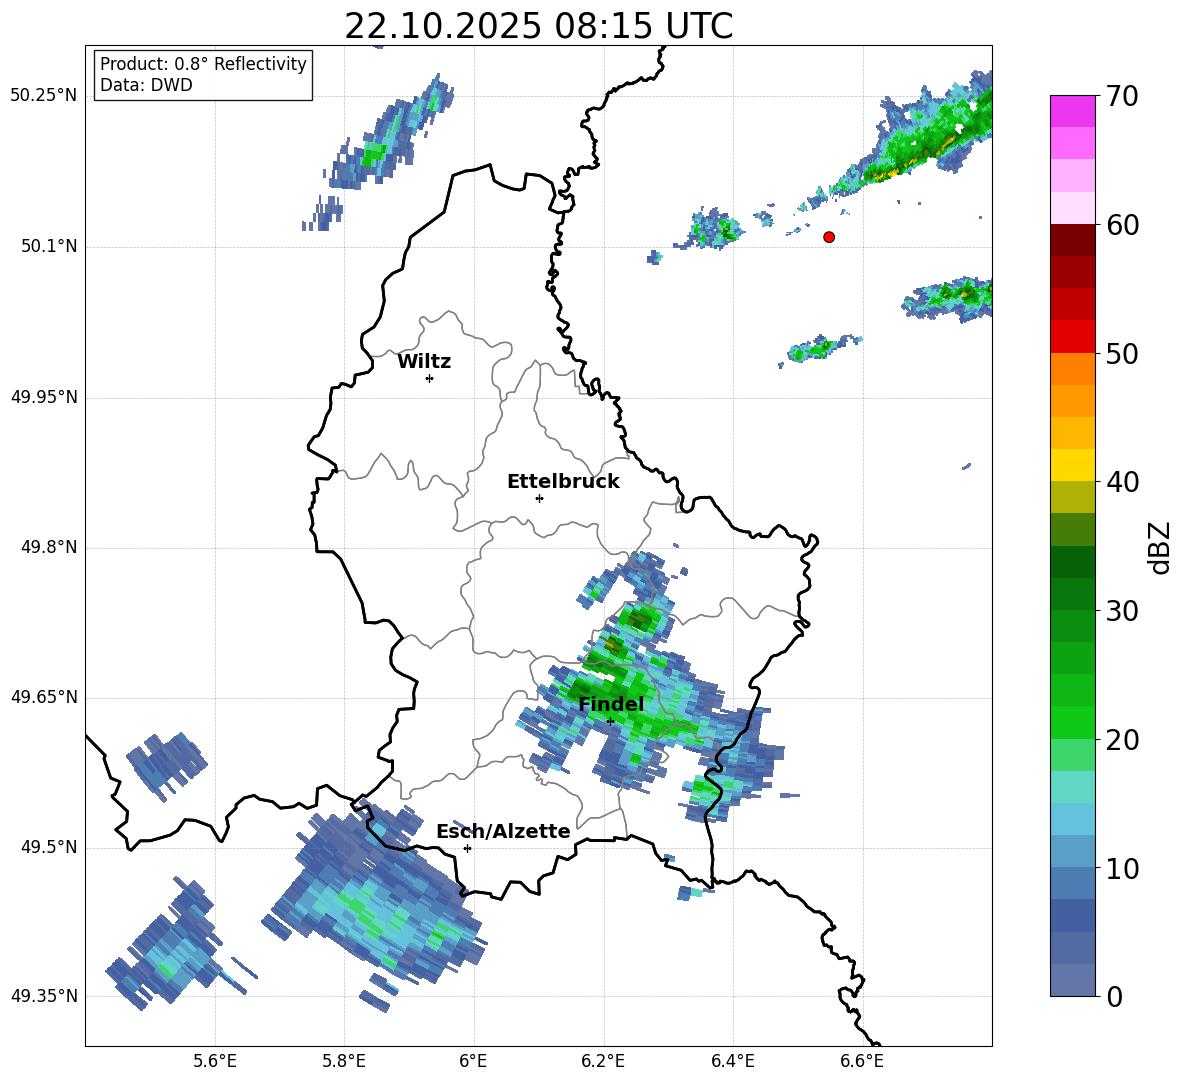Click the 60 value on colorbar
The image size is (1184, 1081).
click(1122, 225)
